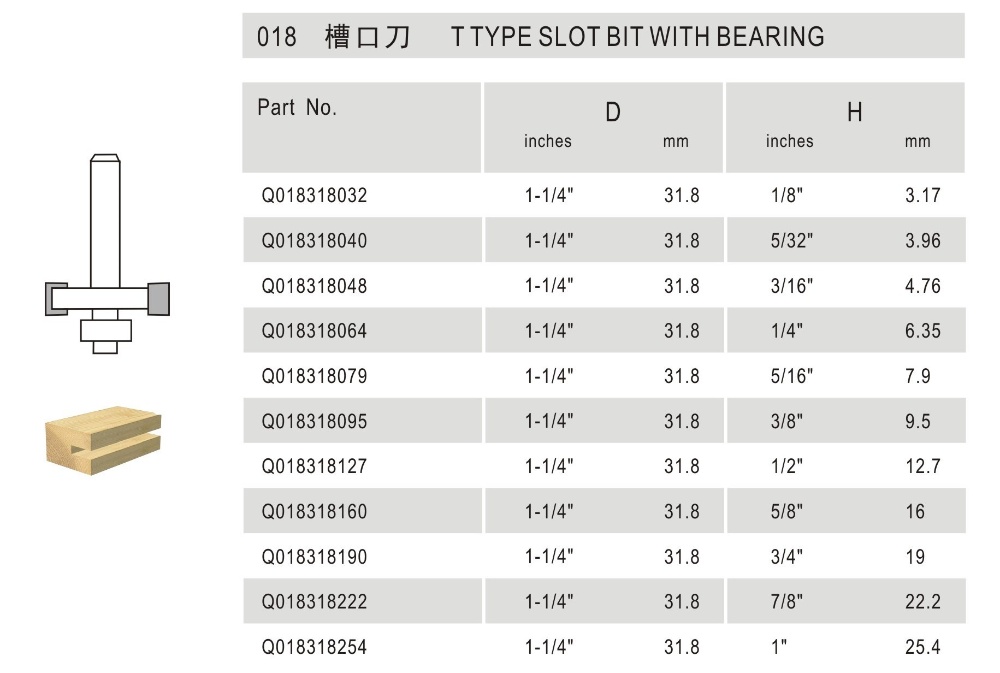
Task: Select part number Q018318254
Action: point(314,648)
